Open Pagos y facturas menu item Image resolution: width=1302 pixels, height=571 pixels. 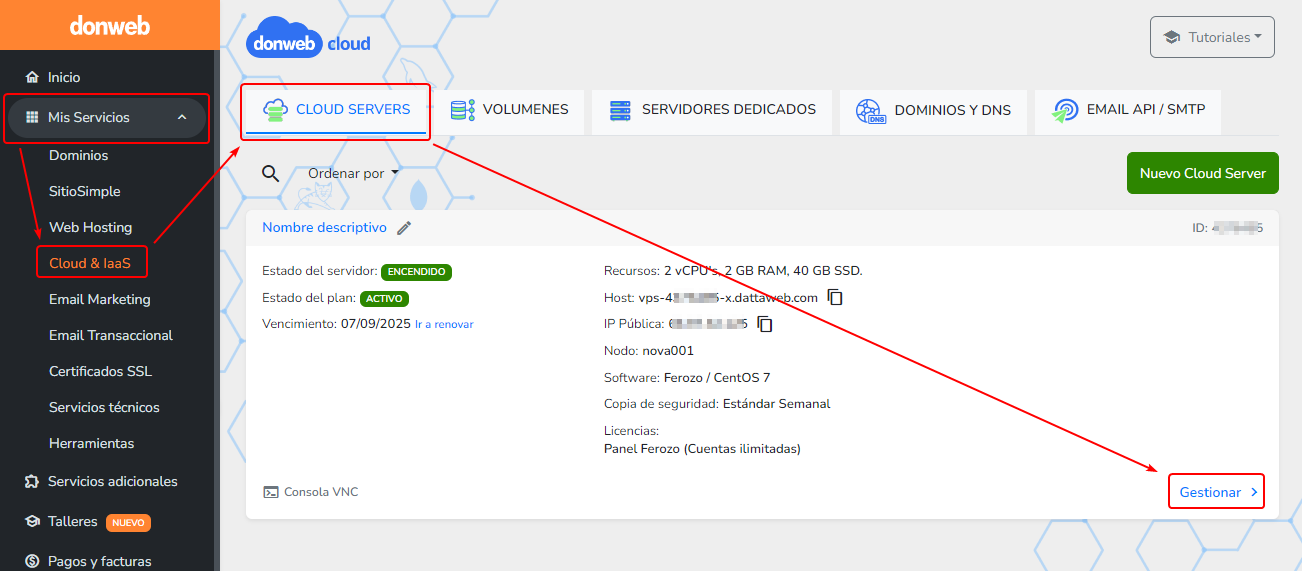pos(100,561)
